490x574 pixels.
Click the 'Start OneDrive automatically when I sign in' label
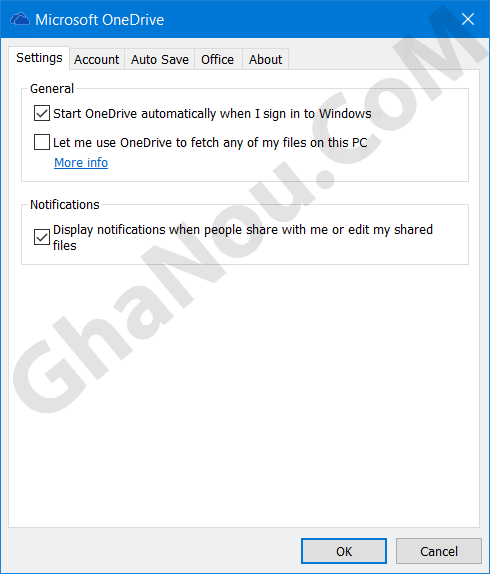212,114
